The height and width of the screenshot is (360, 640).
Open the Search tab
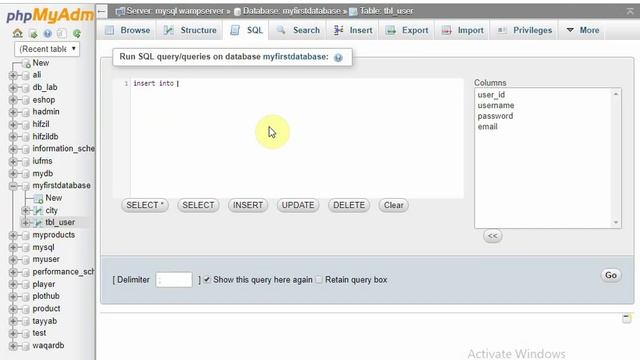coord(298,30)
